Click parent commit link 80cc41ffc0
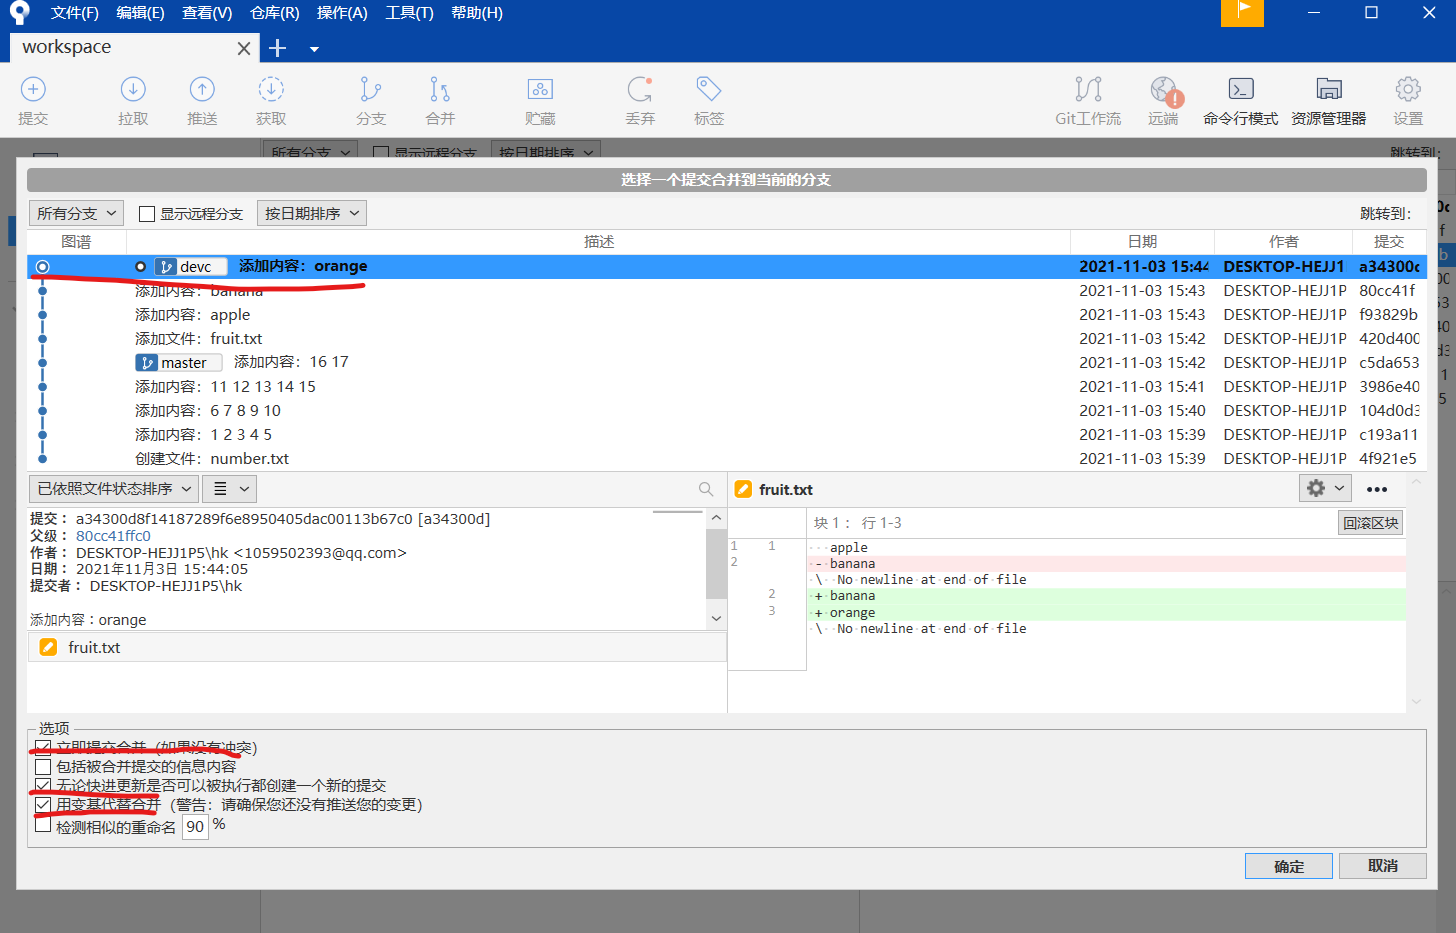The width and height of the screenshot is (1456, 933). tap(113, 536)
